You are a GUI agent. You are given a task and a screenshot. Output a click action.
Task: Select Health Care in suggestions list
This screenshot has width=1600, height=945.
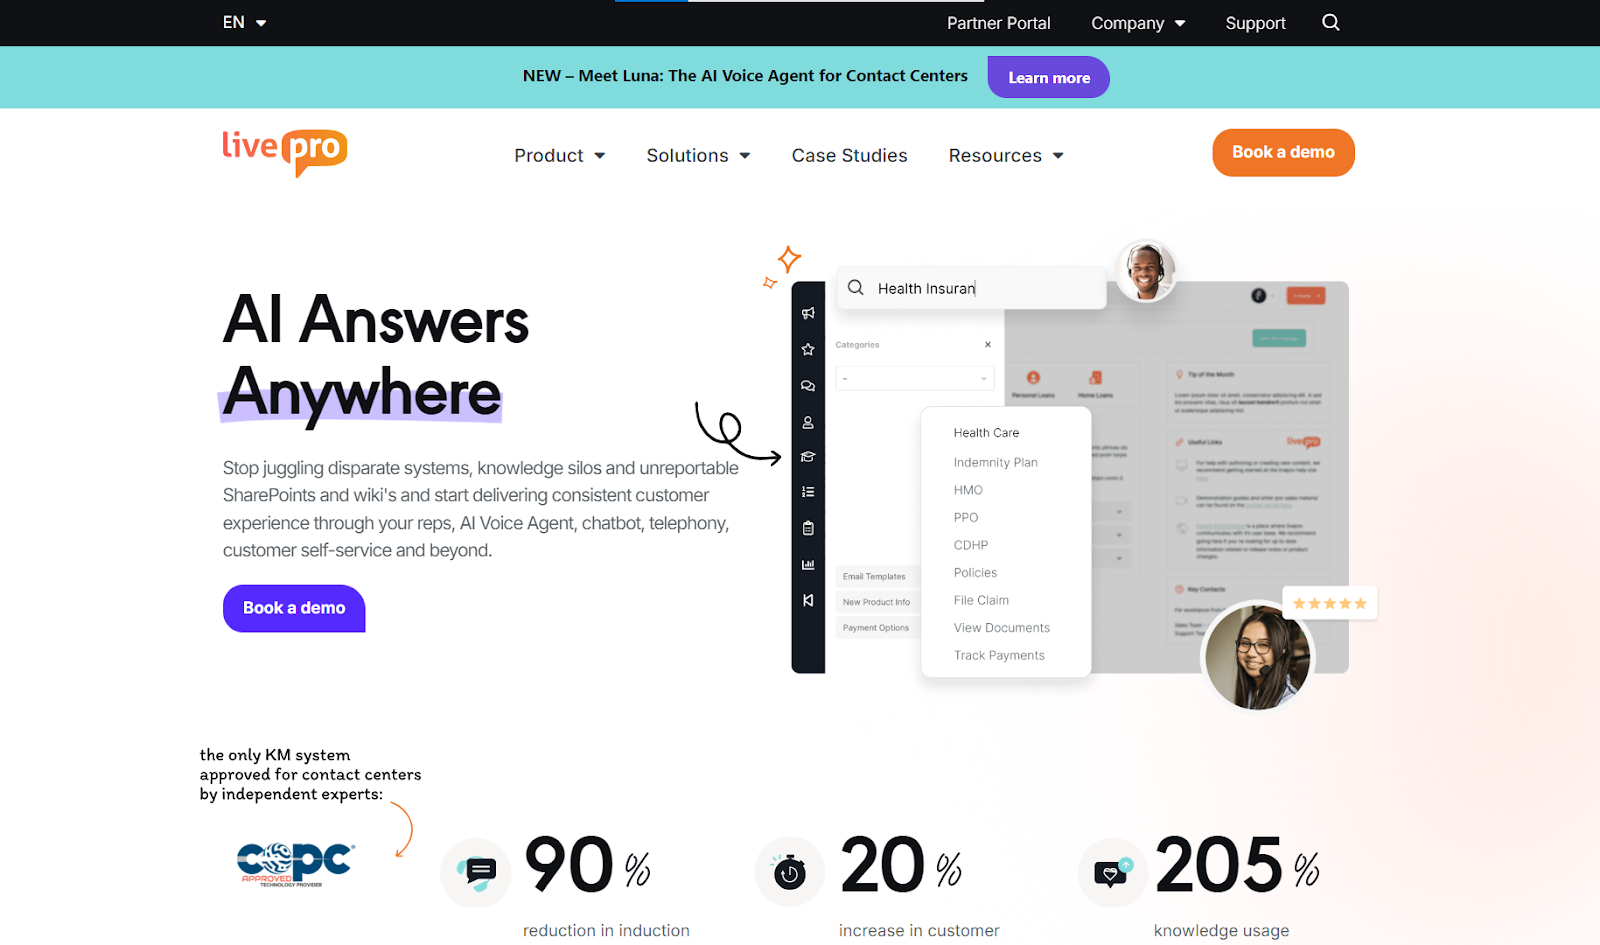[x=986, y=433]
